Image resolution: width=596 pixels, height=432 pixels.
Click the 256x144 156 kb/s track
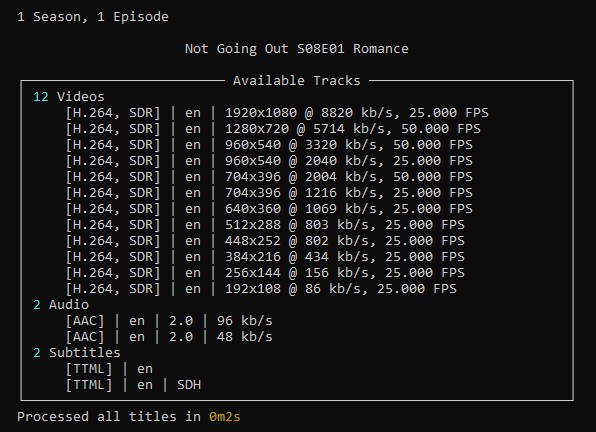[x=265, y=273]
